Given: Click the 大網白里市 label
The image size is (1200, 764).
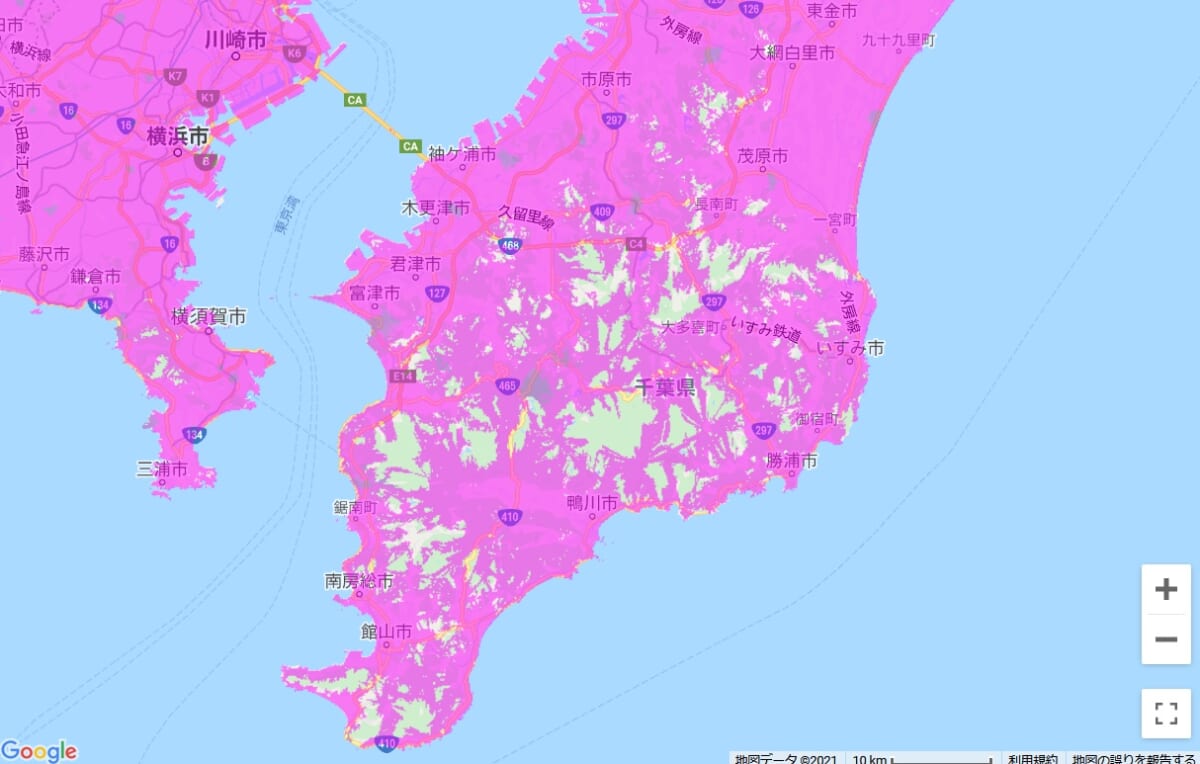Looking at the screenshot, I should coord(793,52).
